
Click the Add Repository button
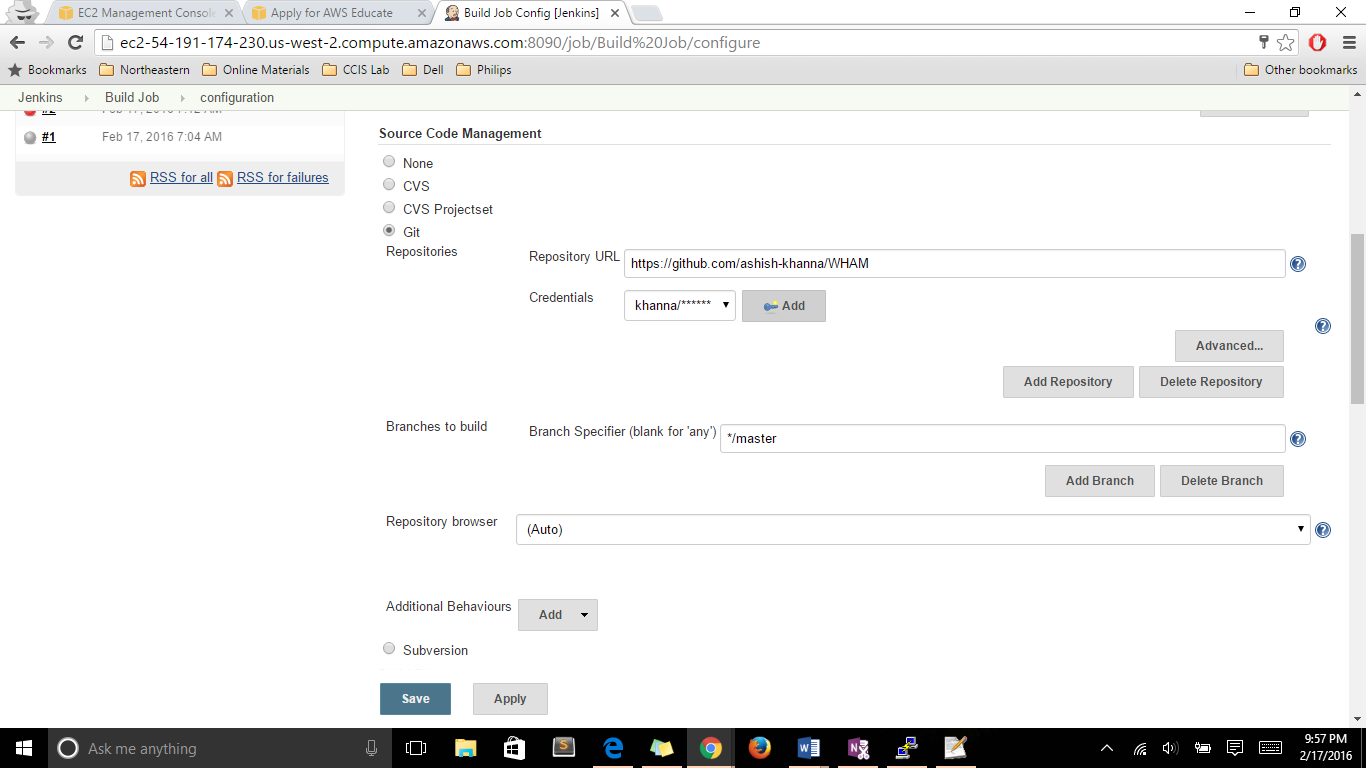[1068, 382]
